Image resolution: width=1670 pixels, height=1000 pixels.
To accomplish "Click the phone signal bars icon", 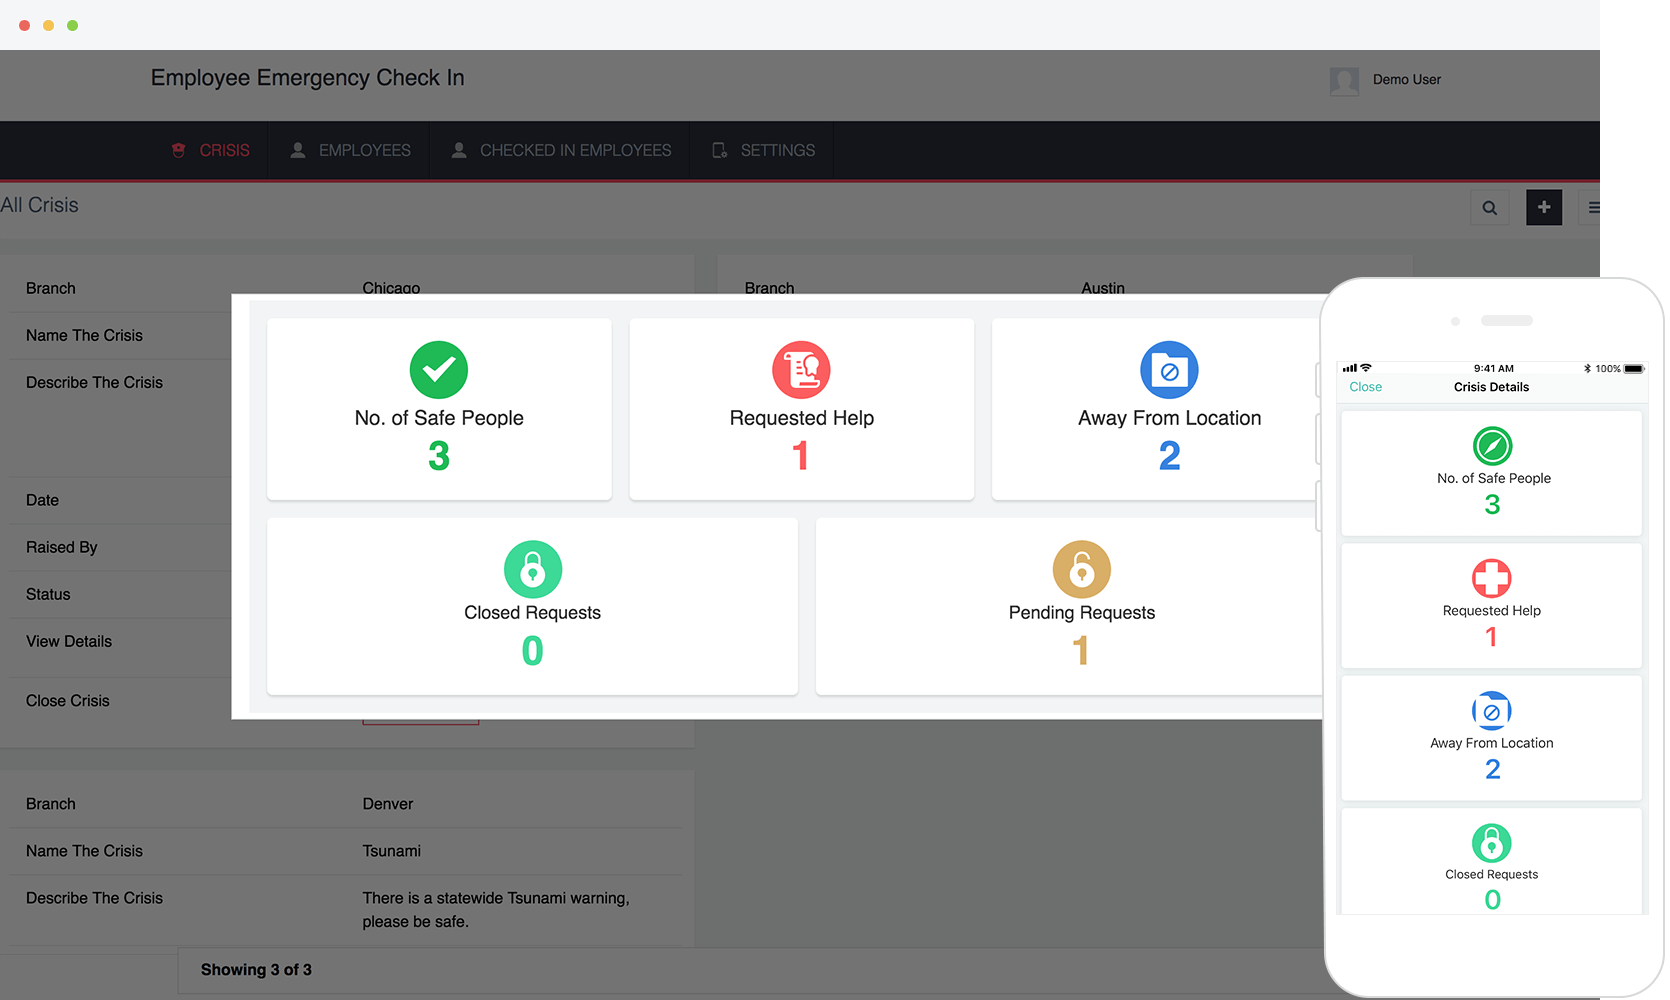I will click(1350, 368).
